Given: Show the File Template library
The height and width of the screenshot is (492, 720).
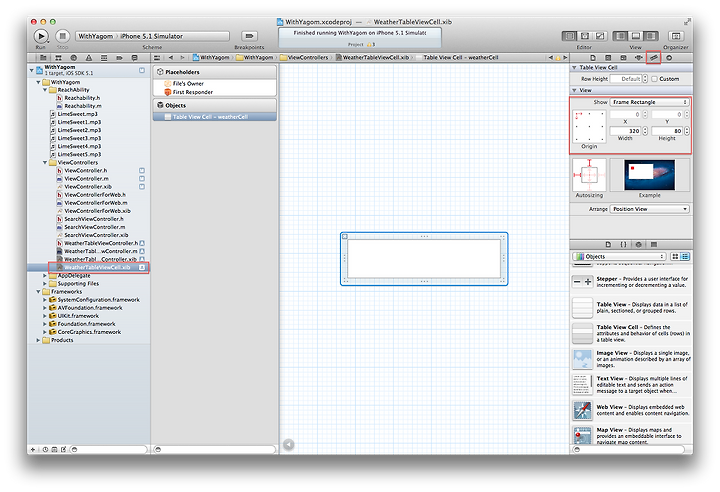Looking at the screenshot, I should 608,244.
